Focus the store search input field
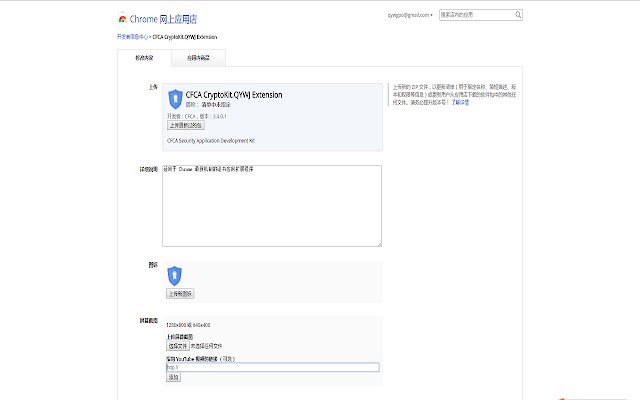The width and height of the screenshot is (640, 400). [476, 15]
